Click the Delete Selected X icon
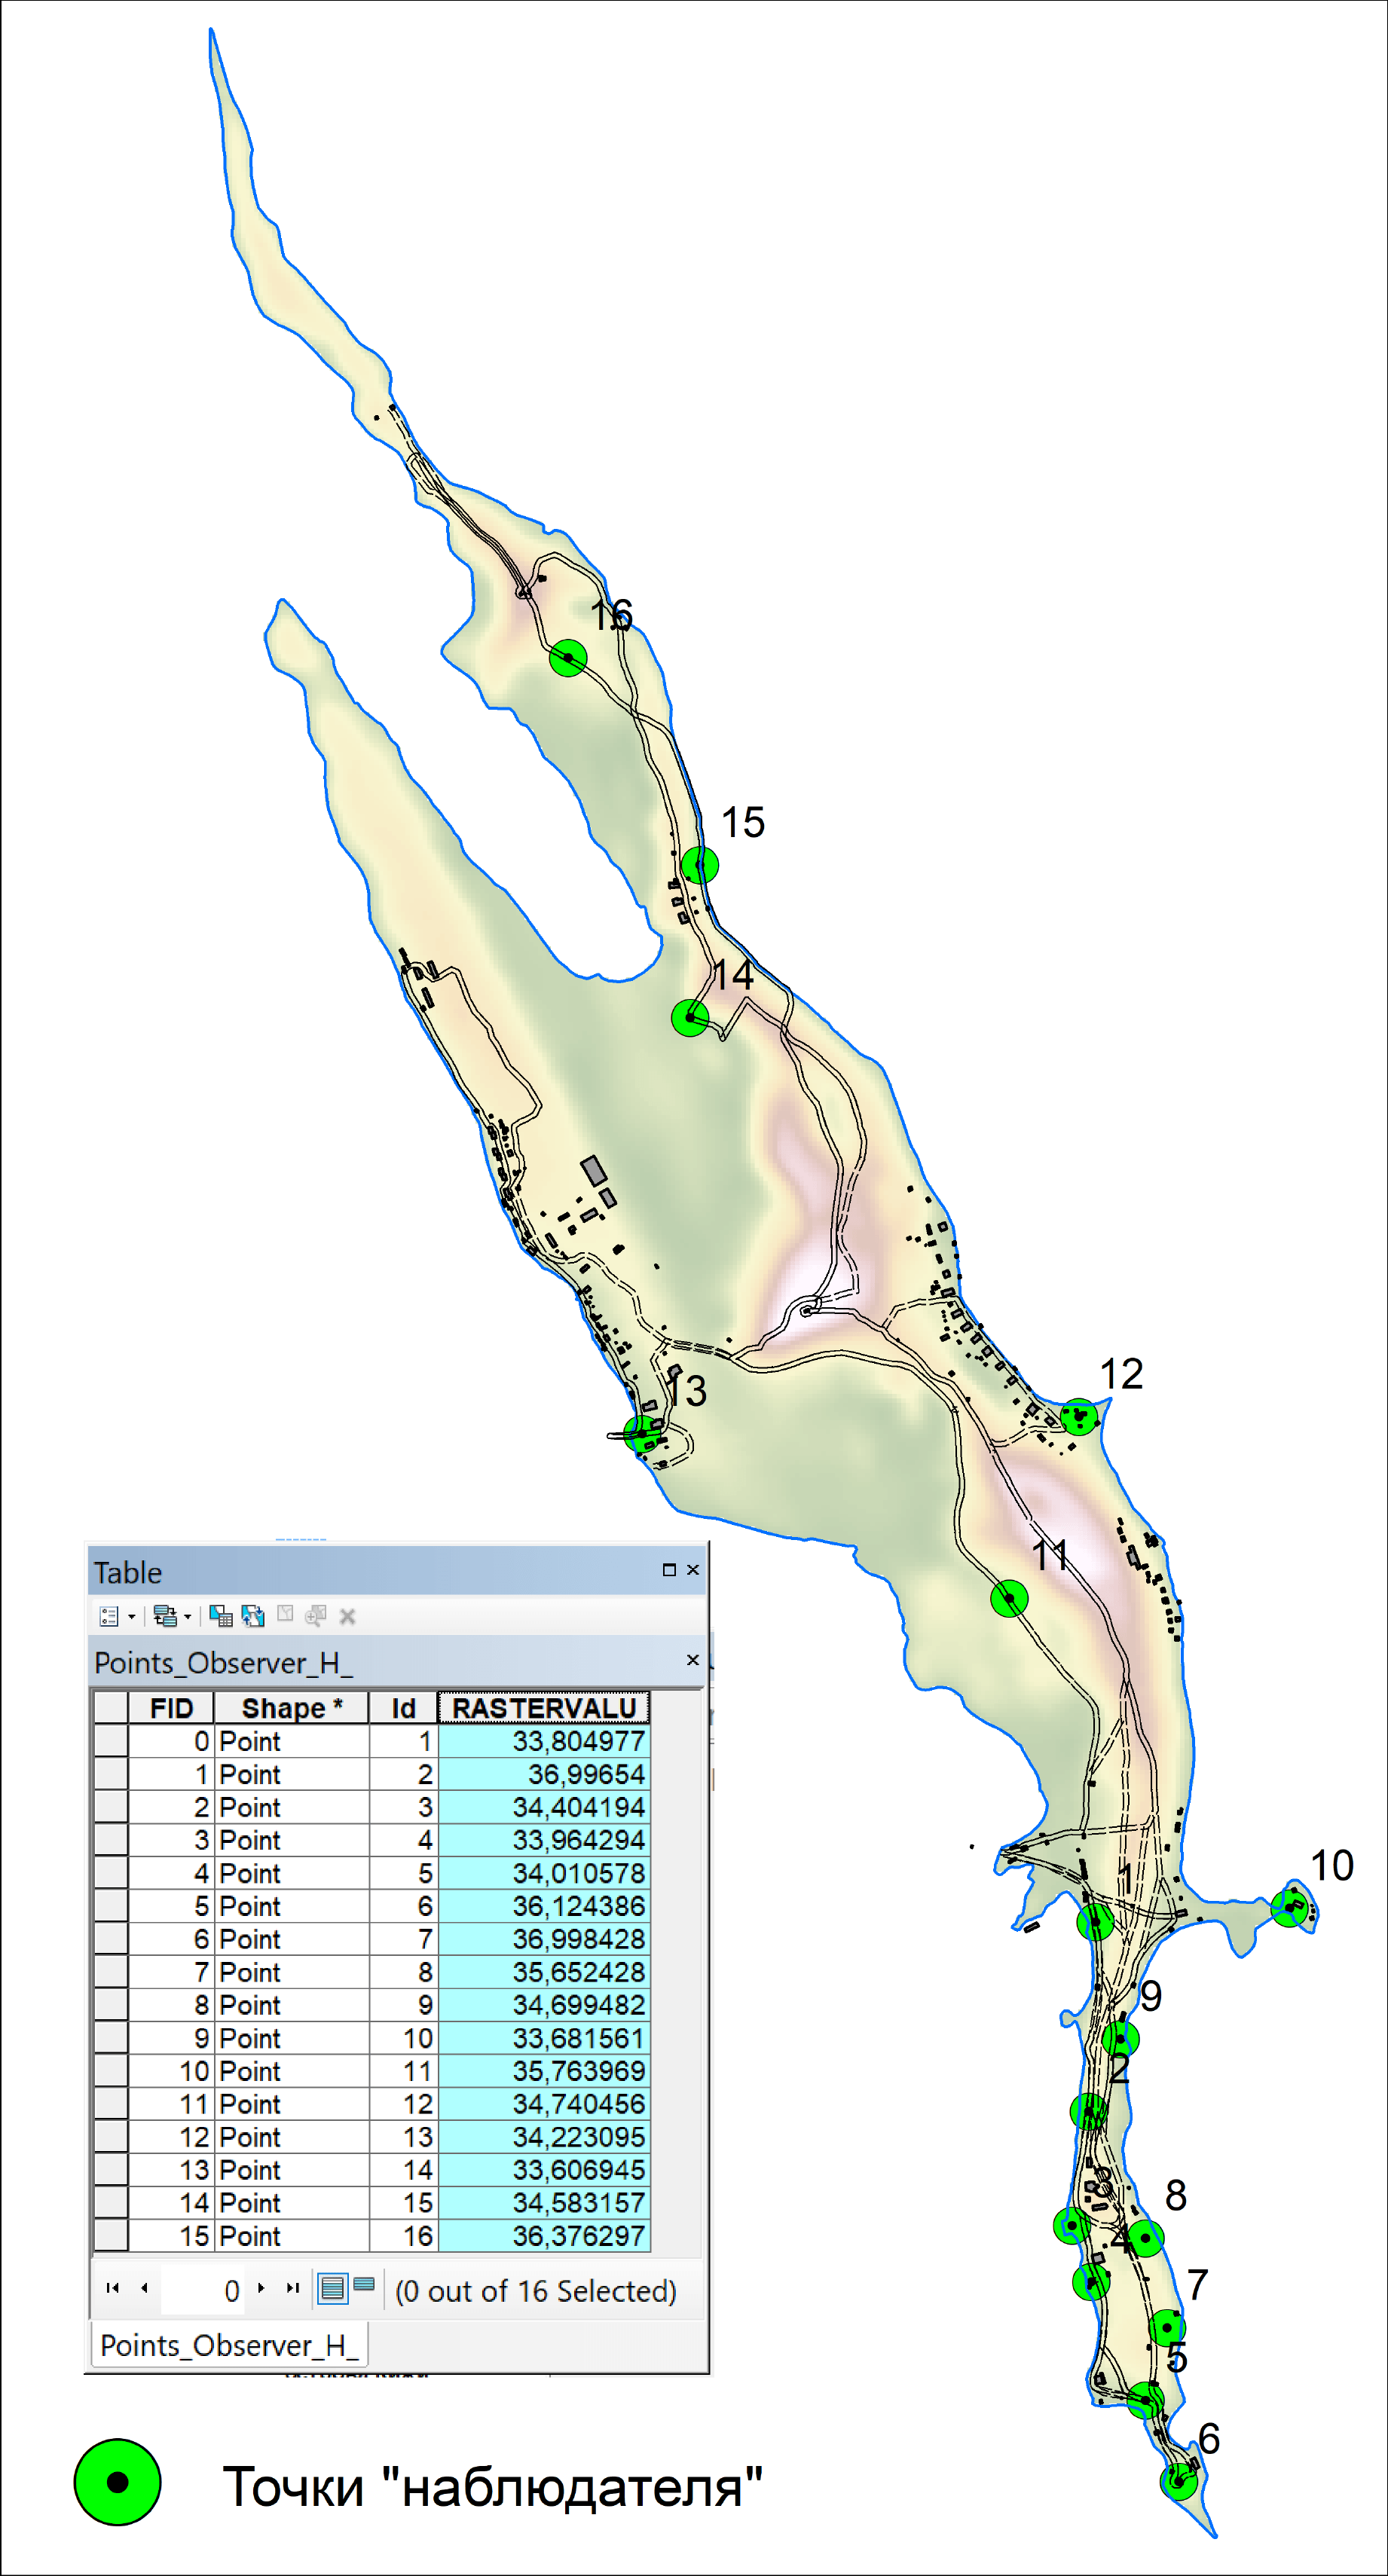Image resolution: width=1388 pixels, height=2576 pixels. (348, 1616)
